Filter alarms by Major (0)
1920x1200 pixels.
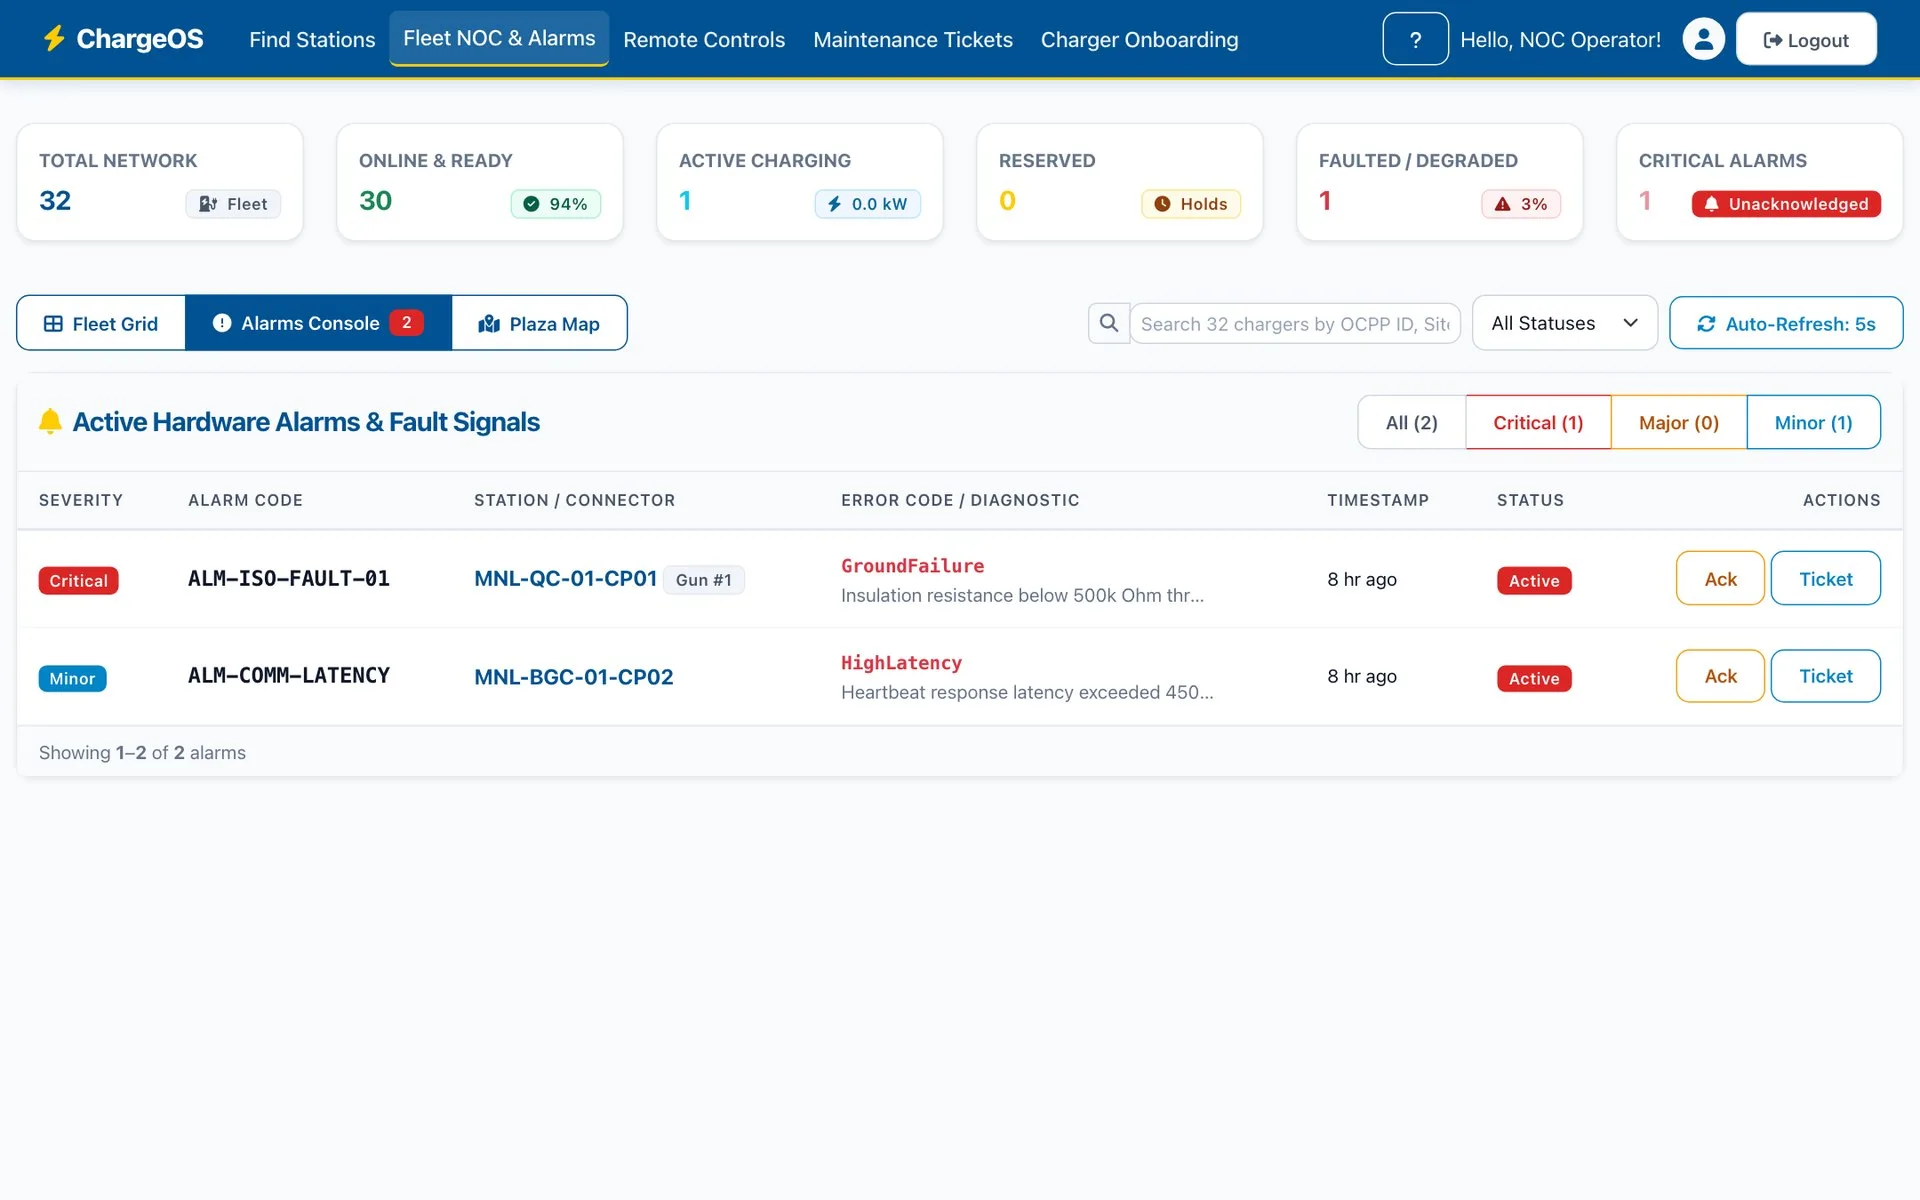pyautogui.click(x=1679, y=422)
